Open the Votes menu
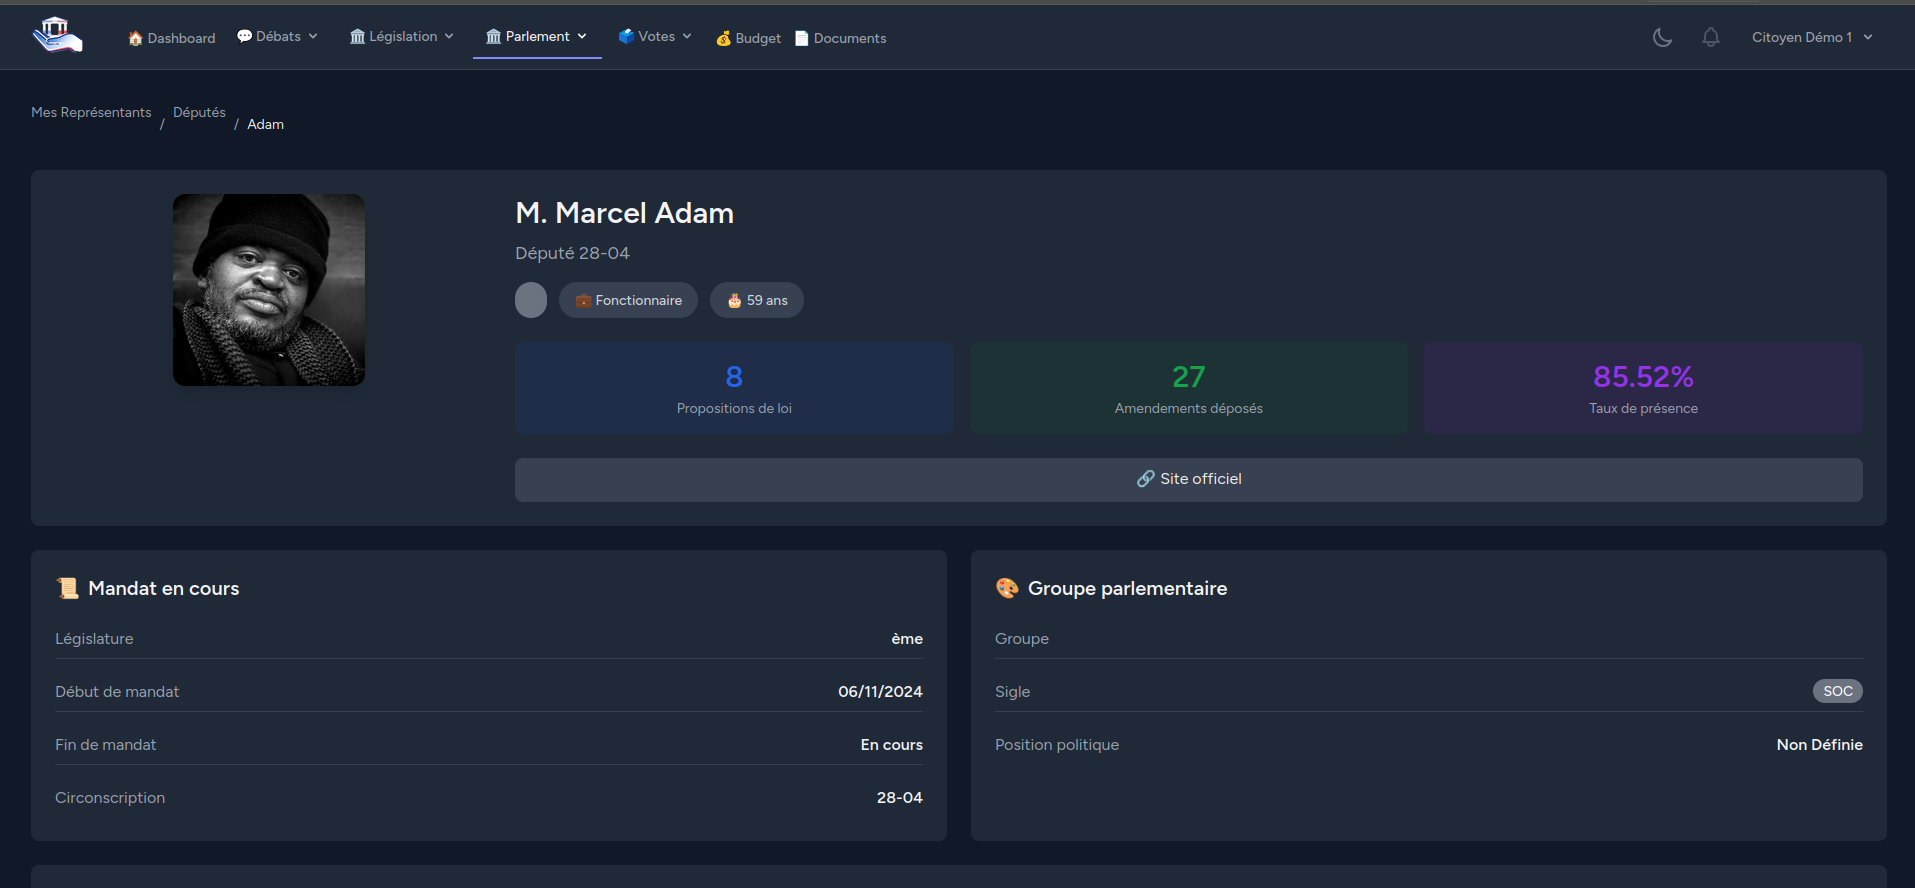The height and width of the screenshot is (888, 1915). [x=655, y=36]
